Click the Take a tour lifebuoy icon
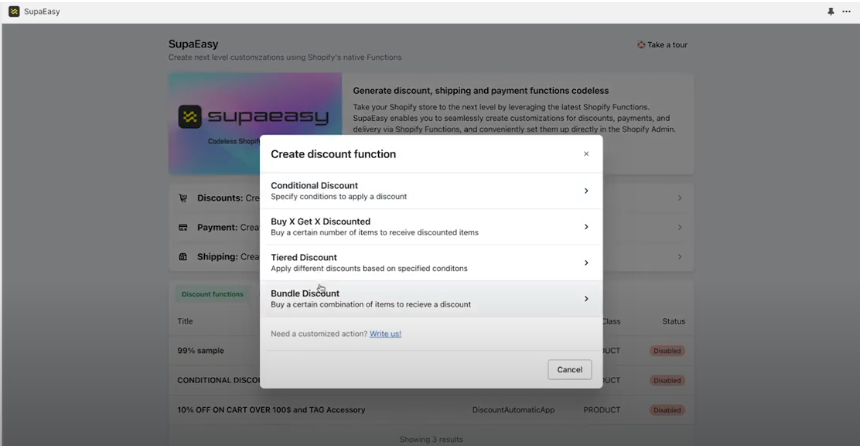The height and width of the screenshot is (446, 860). coord(641,45)
